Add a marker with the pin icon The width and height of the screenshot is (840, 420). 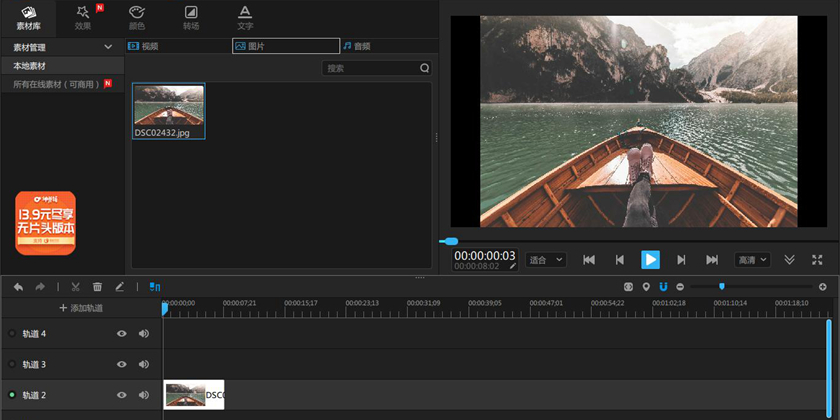[646, 287]
